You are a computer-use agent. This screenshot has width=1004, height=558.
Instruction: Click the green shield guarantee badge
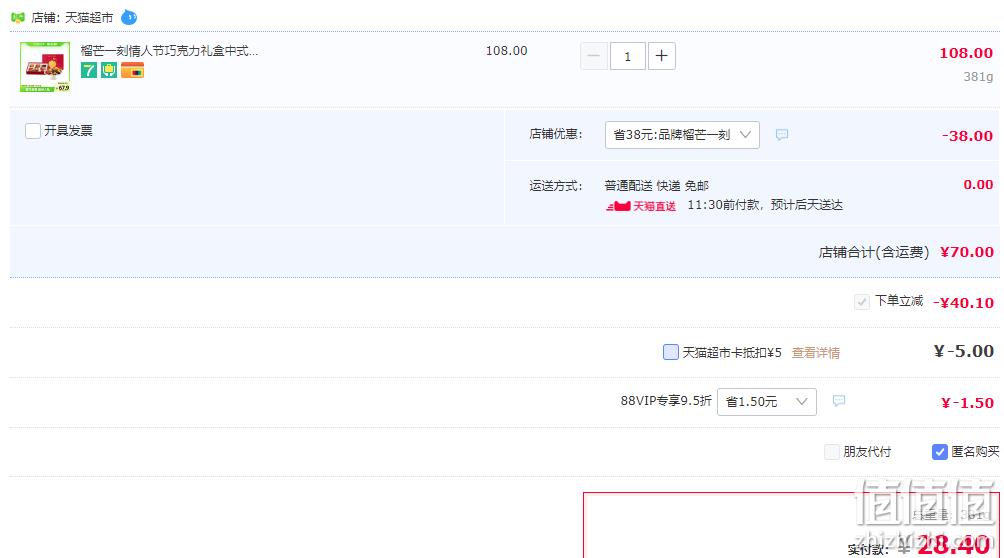(x=109, y=70)
